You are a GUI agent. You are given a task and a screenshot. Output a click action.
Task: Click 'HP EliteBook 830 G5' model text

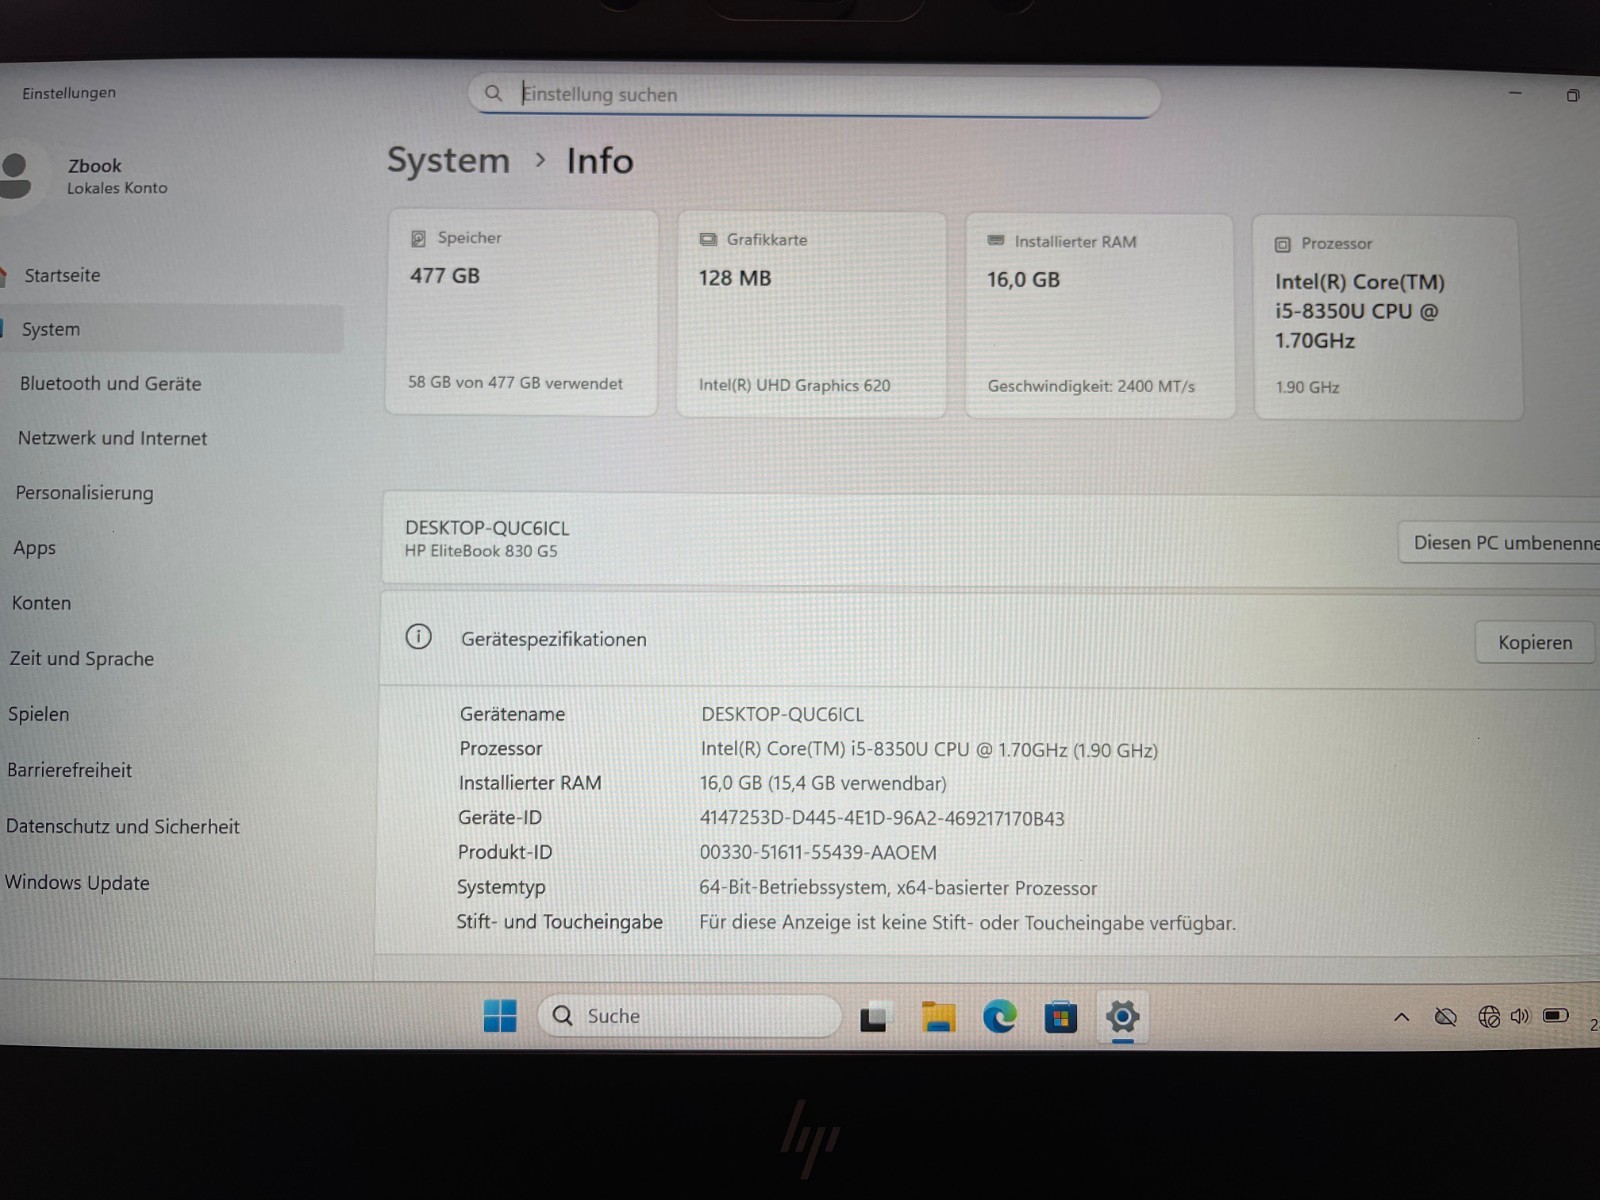(x=481, y=551)
